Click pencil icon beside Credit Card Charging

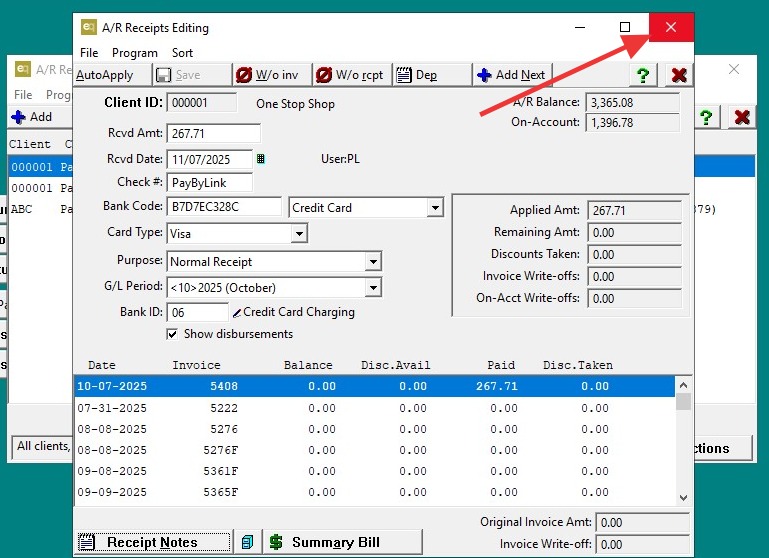(x=236, y=313)
